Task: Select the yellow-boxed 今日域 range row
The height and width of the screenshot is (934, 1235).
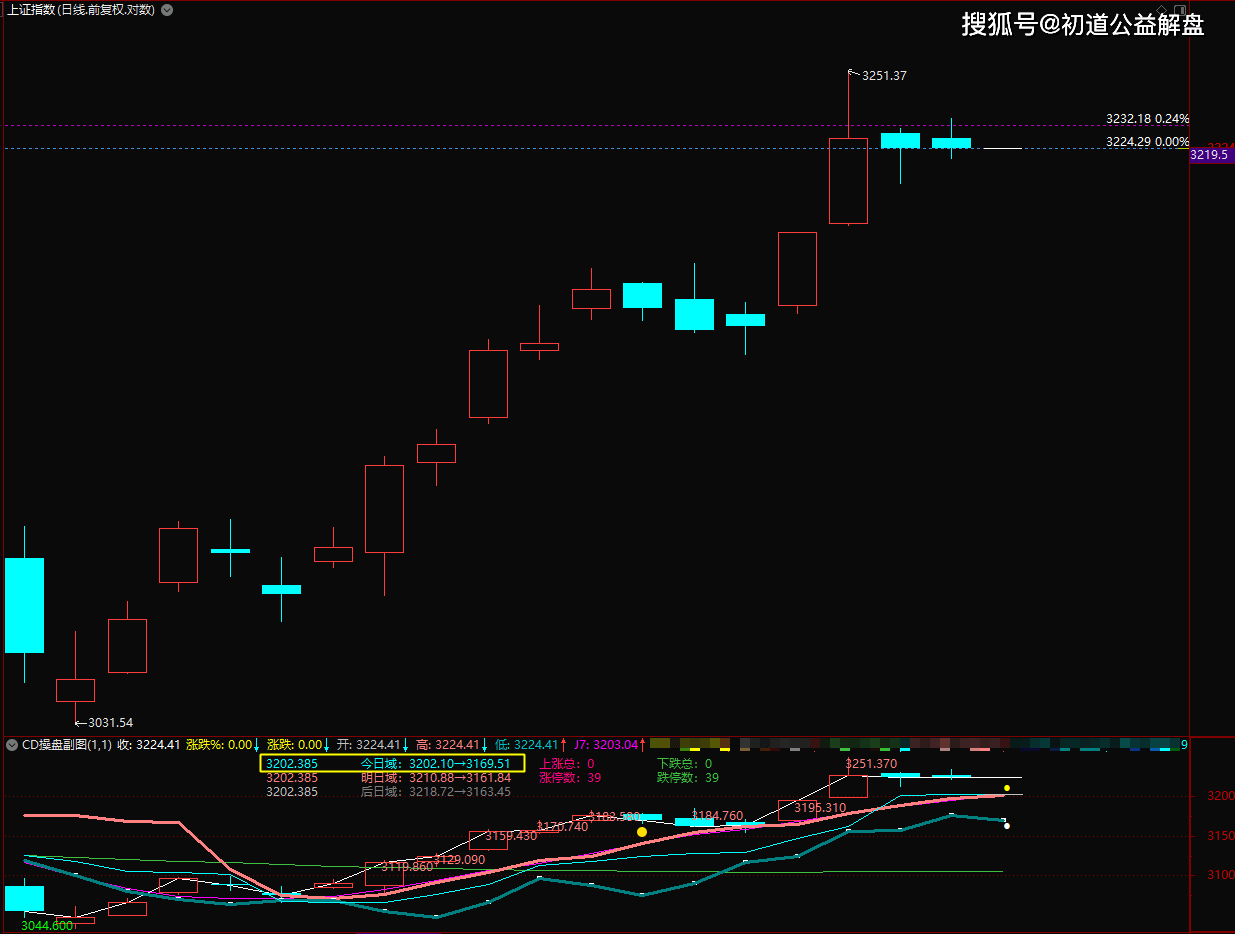Action: click(391, 763)
